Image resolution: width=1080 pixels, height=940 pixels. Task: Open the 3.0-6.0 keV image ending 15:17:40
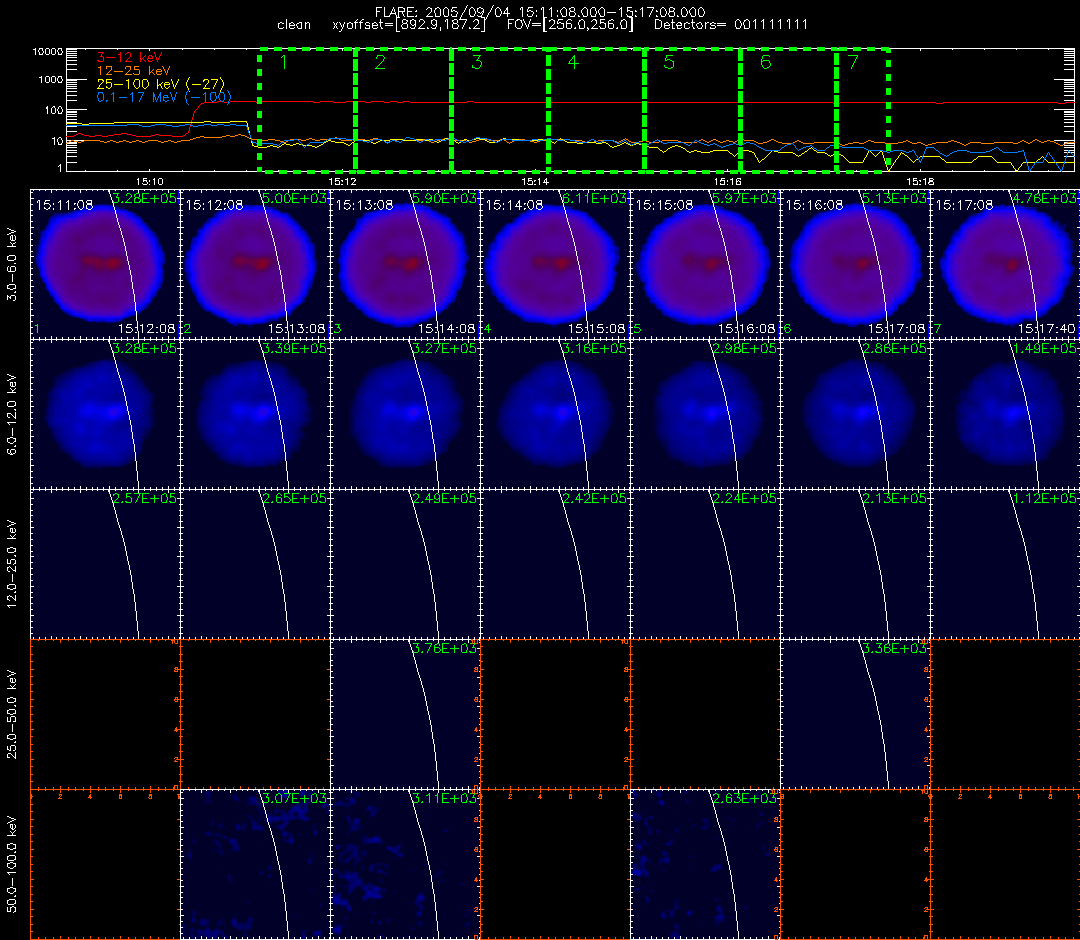pos(1006,264)
